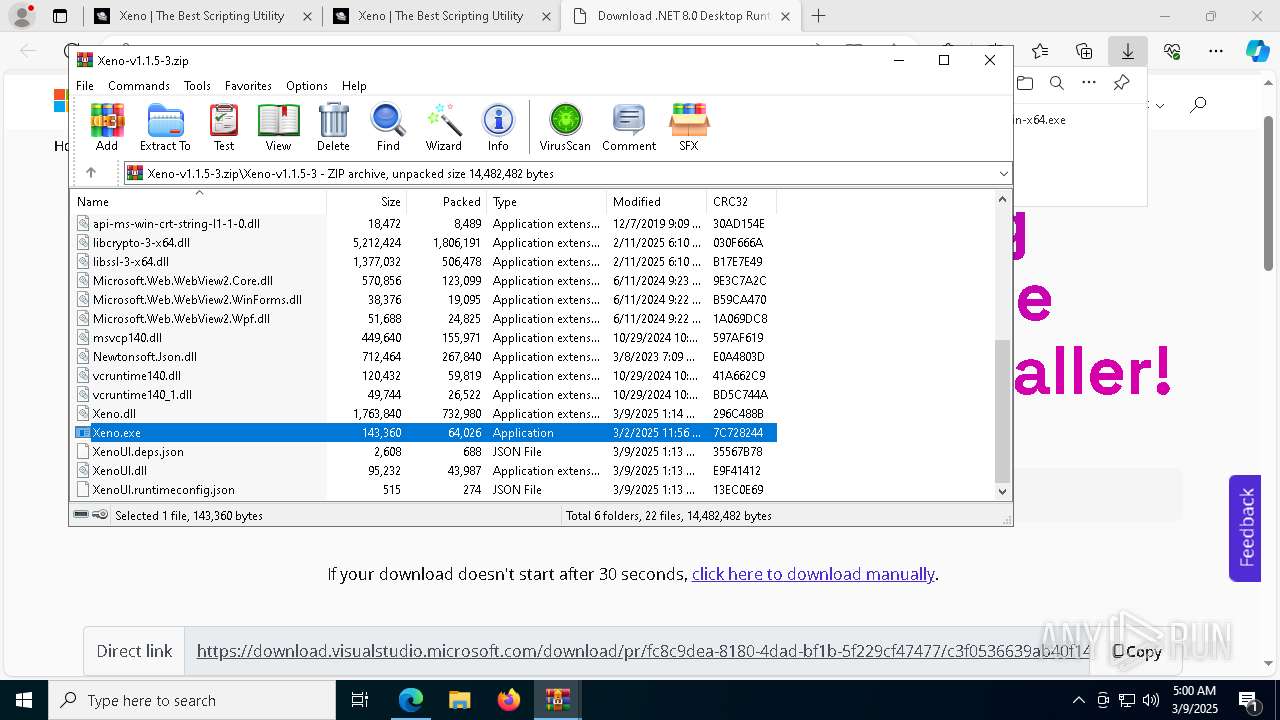Open Windows Start menu
This screenshot has height=720, width=1280.
(x=23, y=700)
